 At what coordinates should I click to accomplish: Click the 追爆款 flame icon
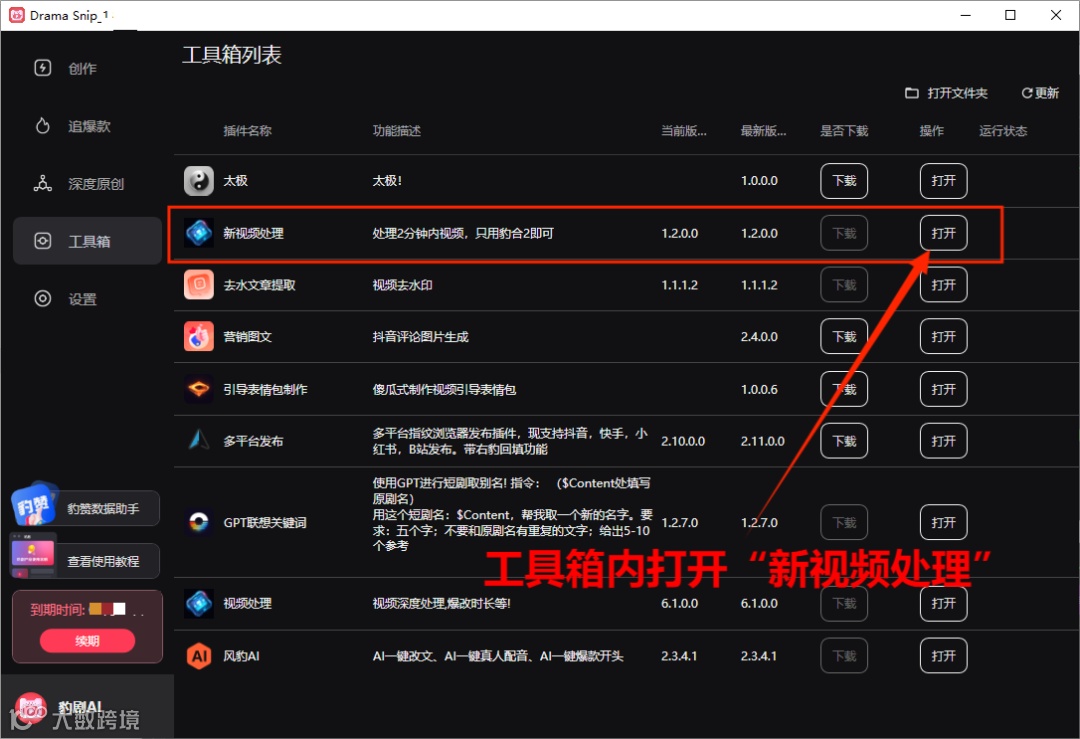[43, 125]
